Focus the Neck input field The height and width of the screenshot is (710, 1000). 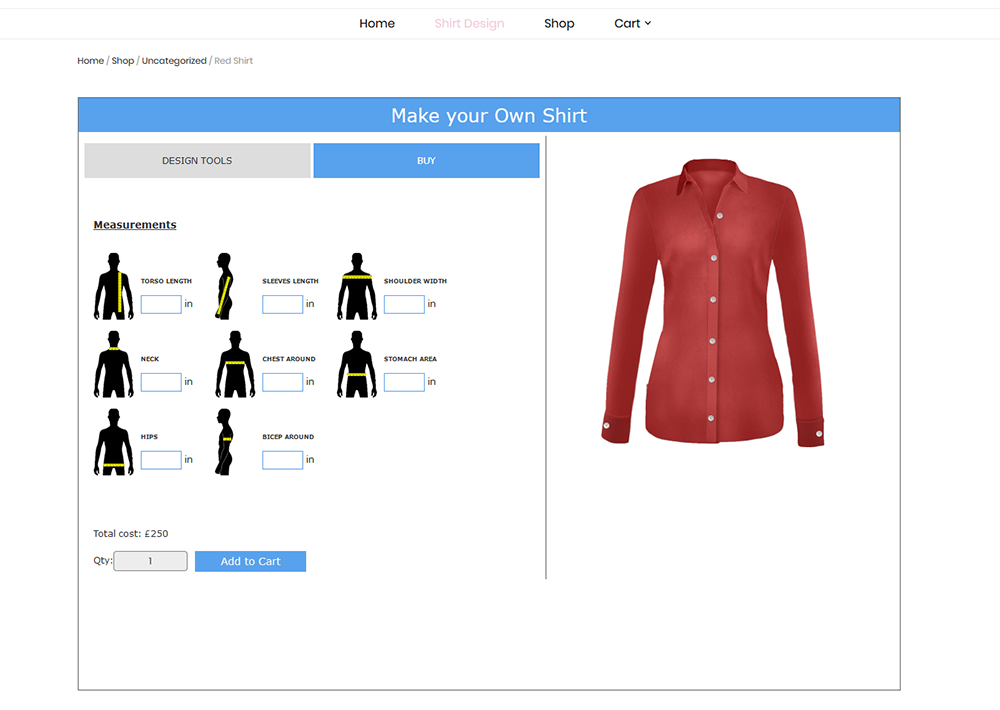pyautogui.click(x=161, y=382)
